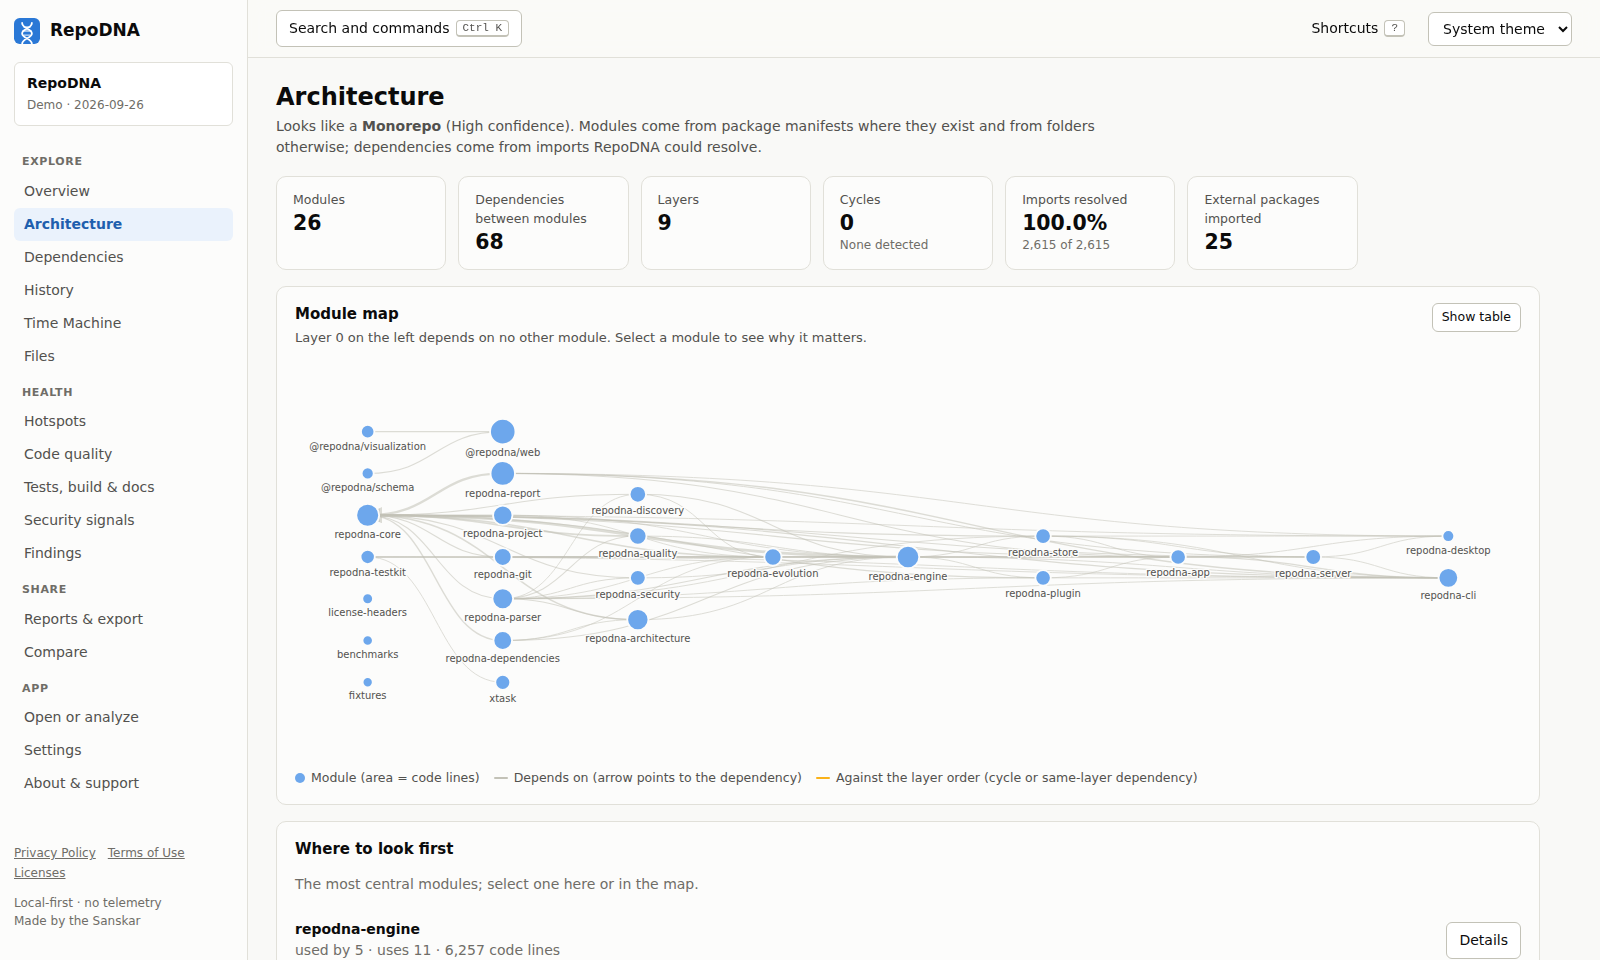Open the Licenses link
This screenshot has height=960, width=1600.
[40, 873]
